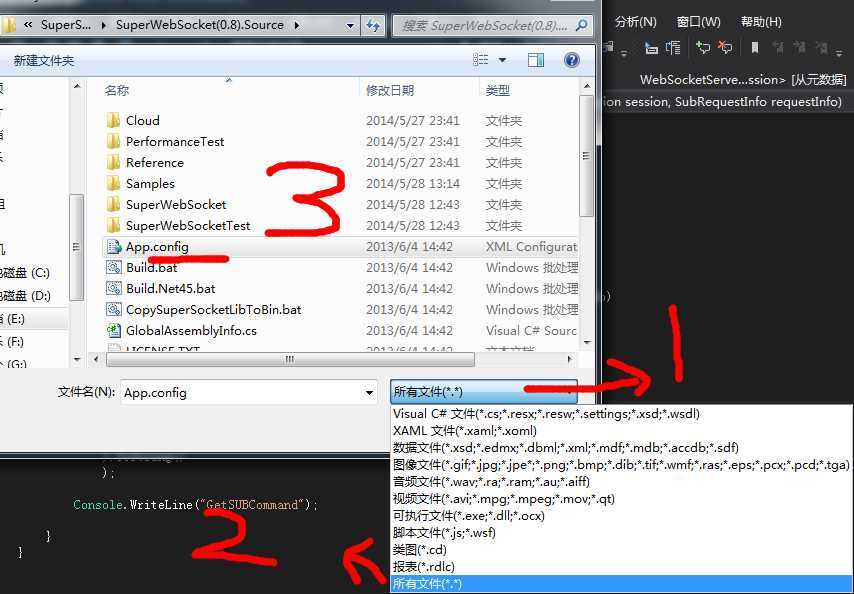Choose 图像文件 filter option

pos(622,464)
